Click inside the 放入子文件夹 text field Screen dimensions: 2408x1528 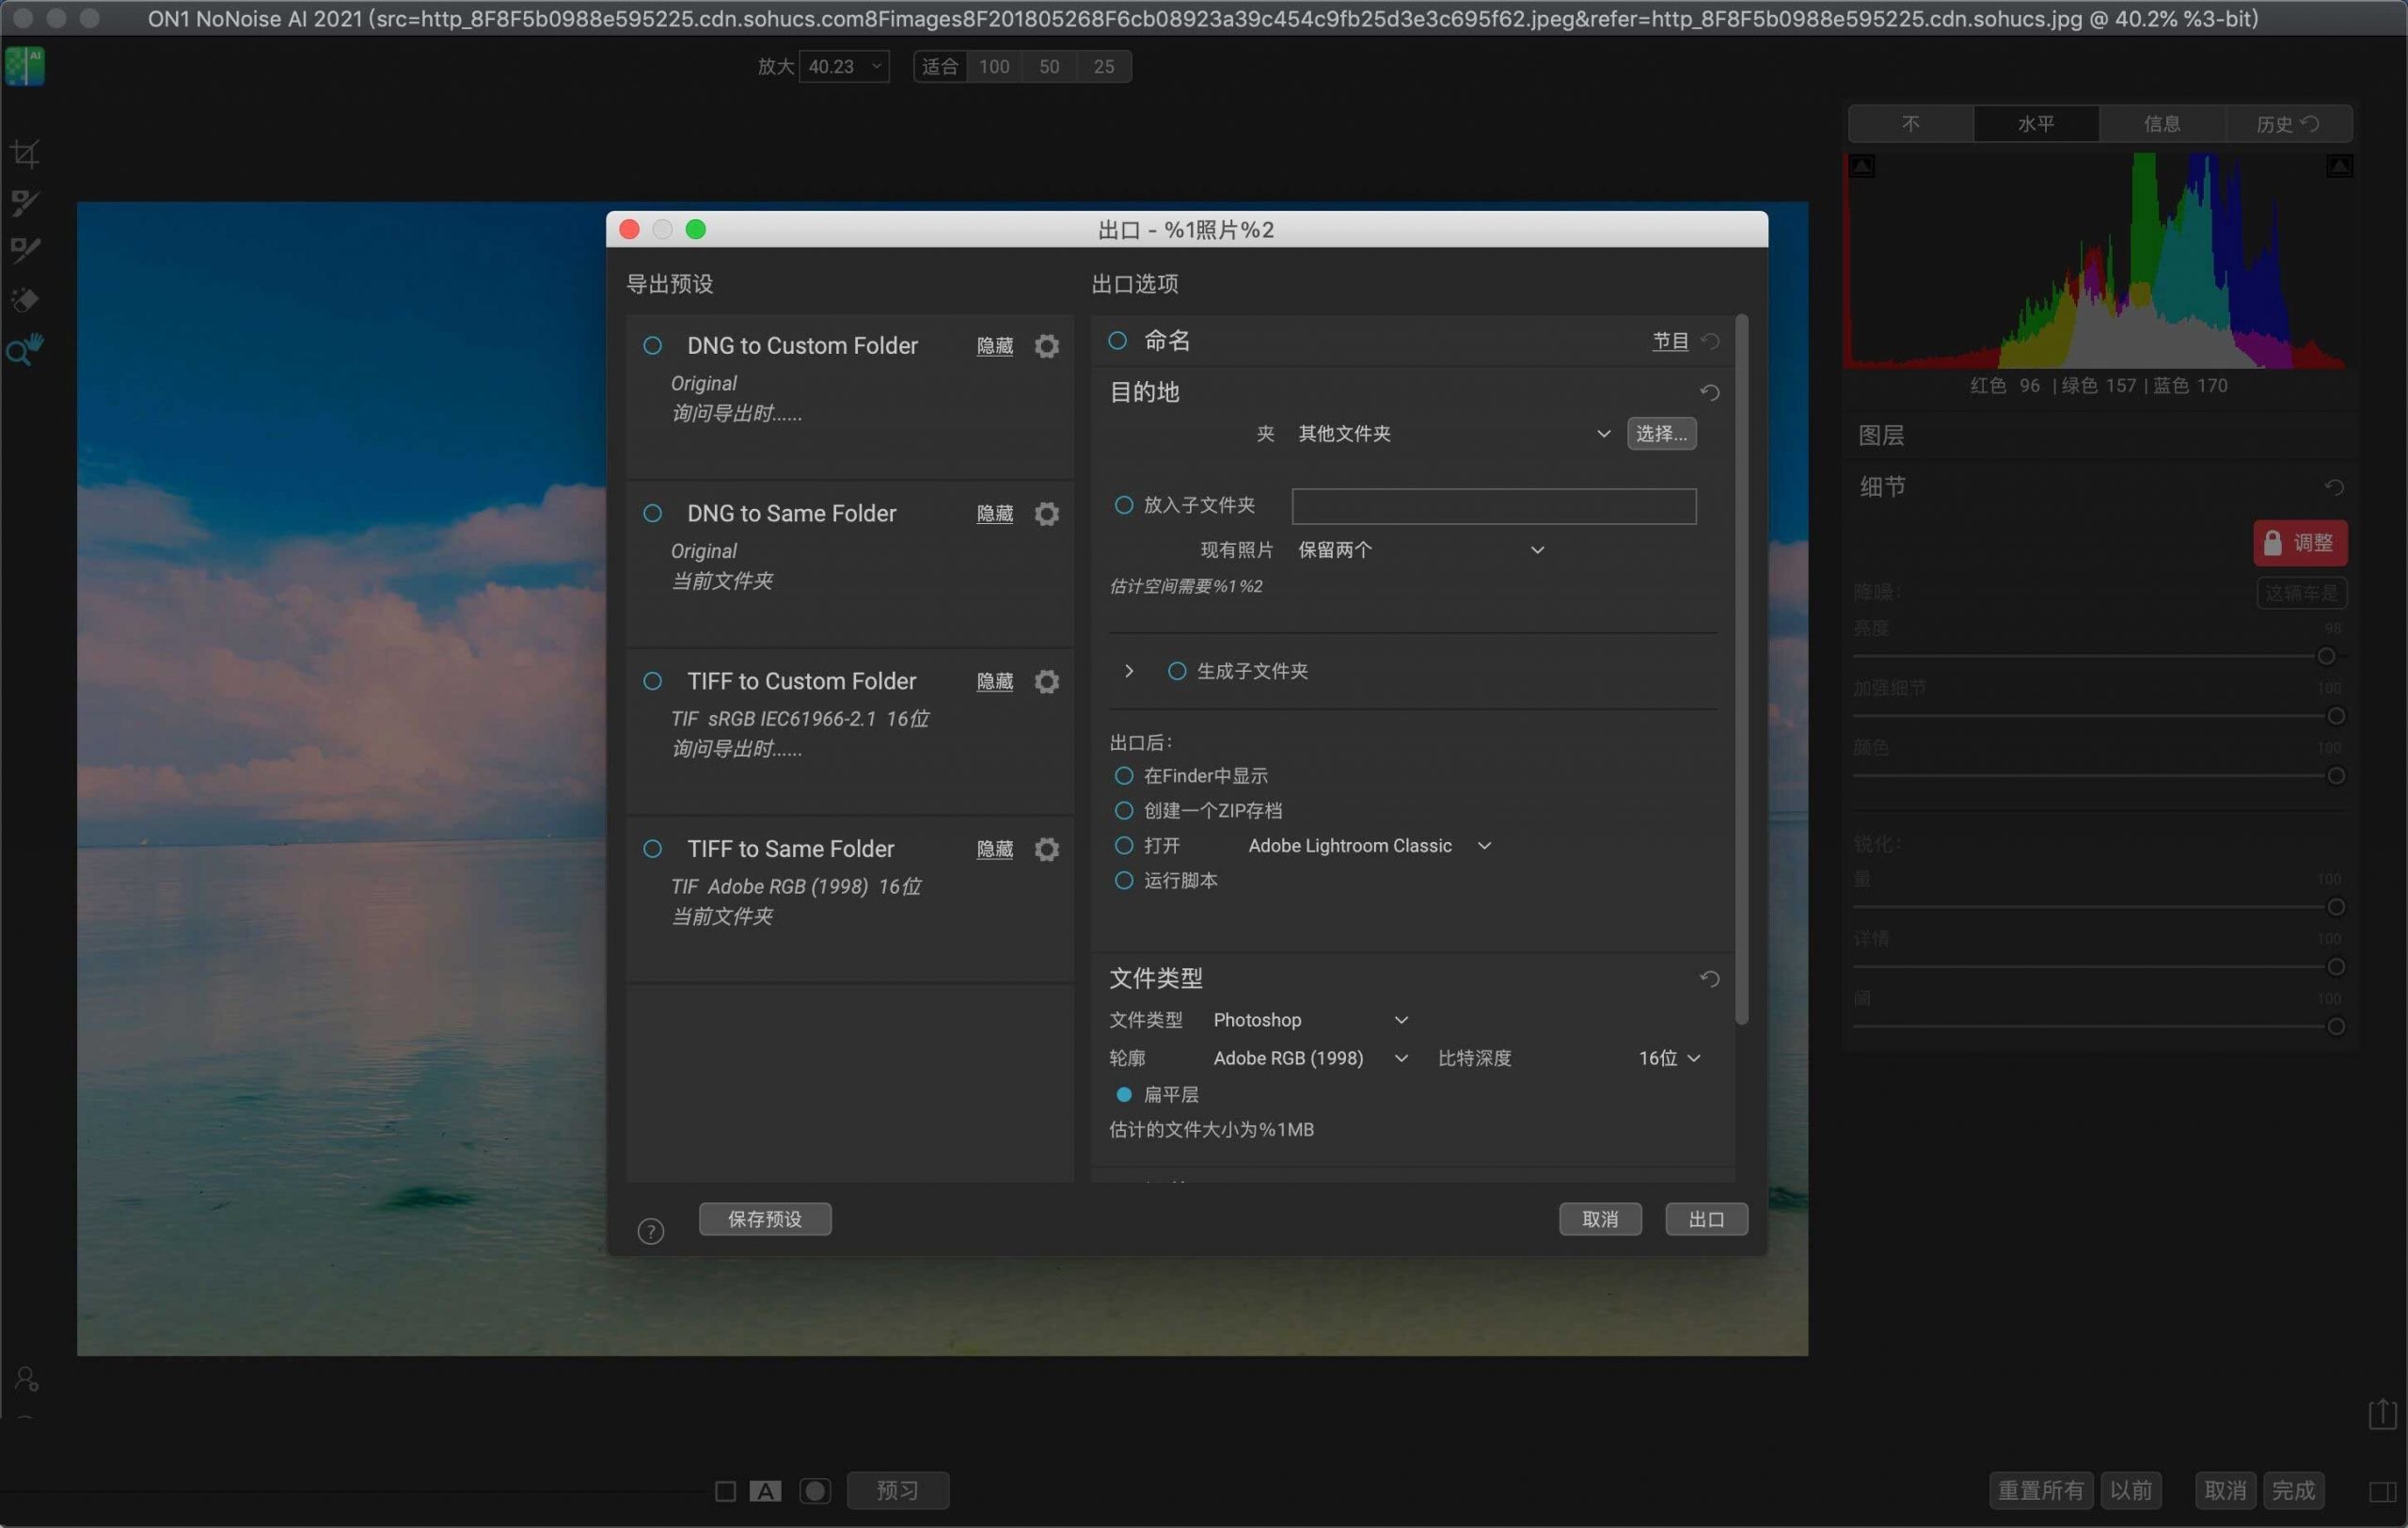[1493, 506]
